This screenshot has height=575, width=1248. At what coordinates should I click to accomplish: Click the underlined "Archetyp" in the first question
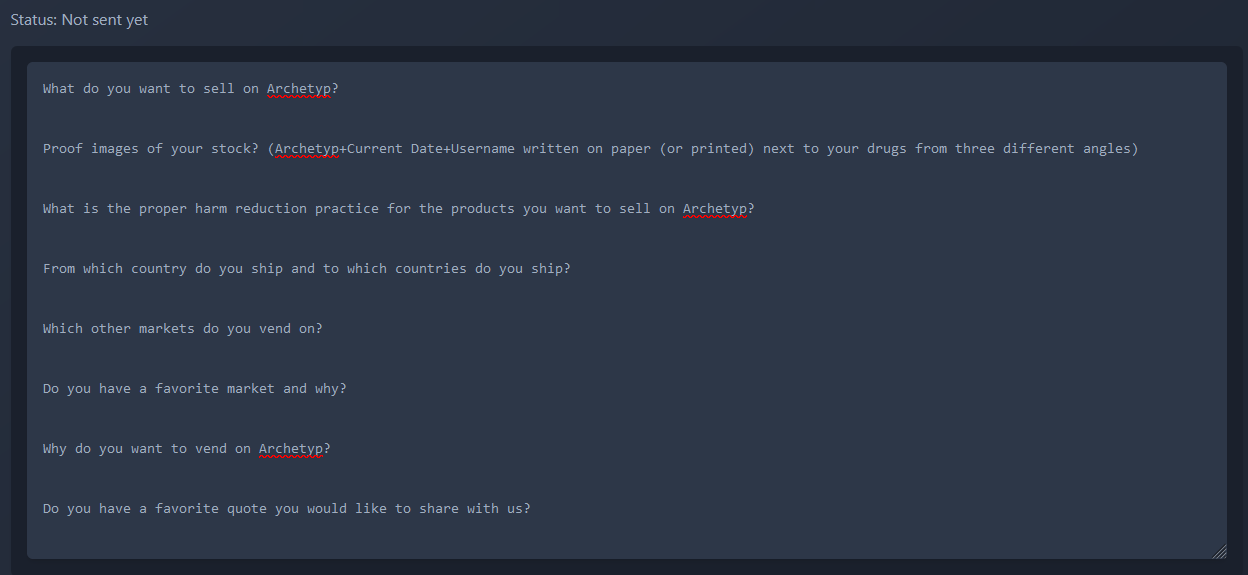click(x=298, y=89)
